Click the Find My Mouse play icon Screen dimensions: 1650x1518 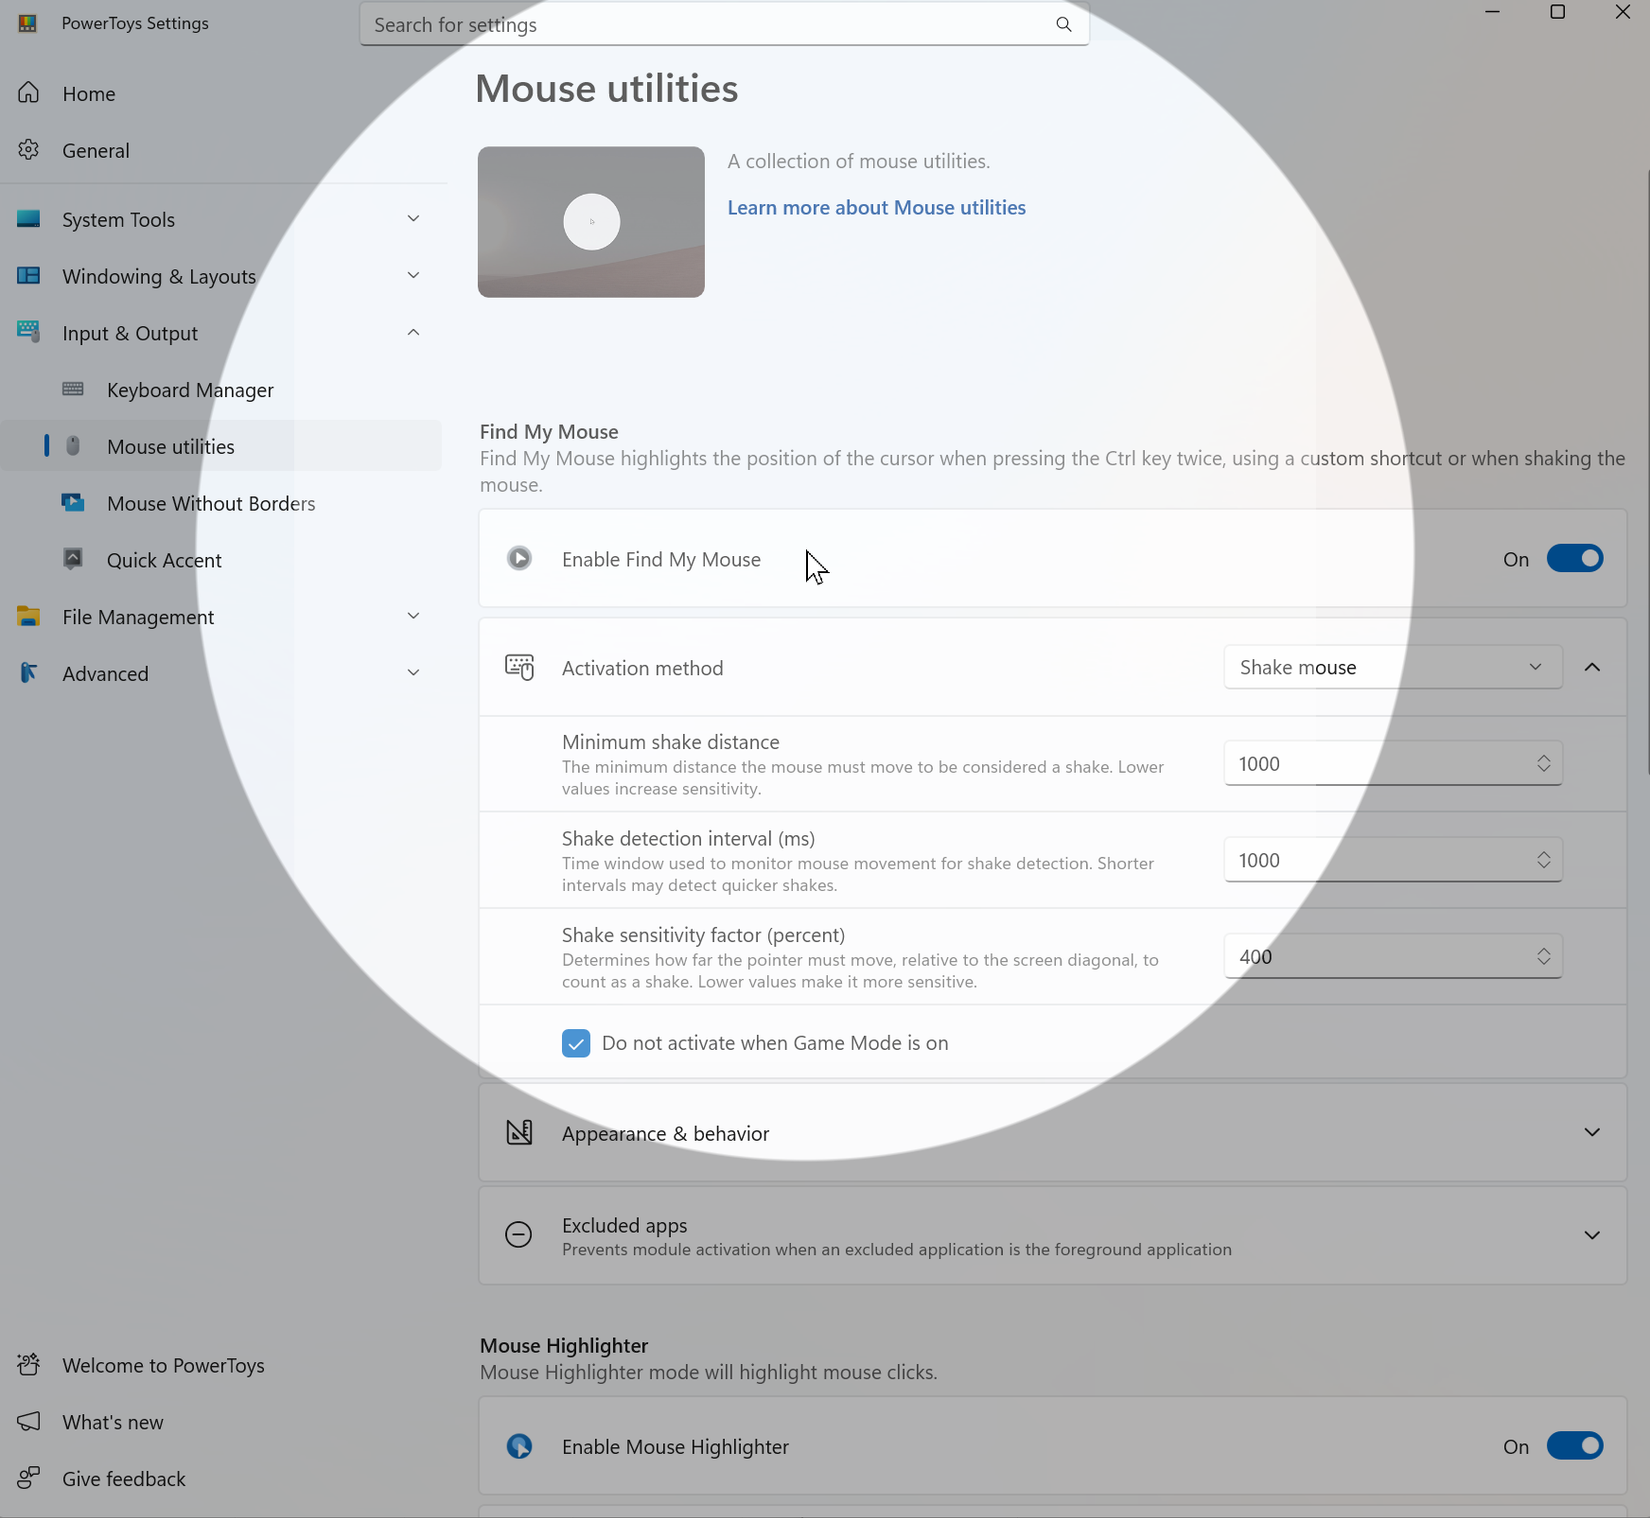tap(519, 559)
